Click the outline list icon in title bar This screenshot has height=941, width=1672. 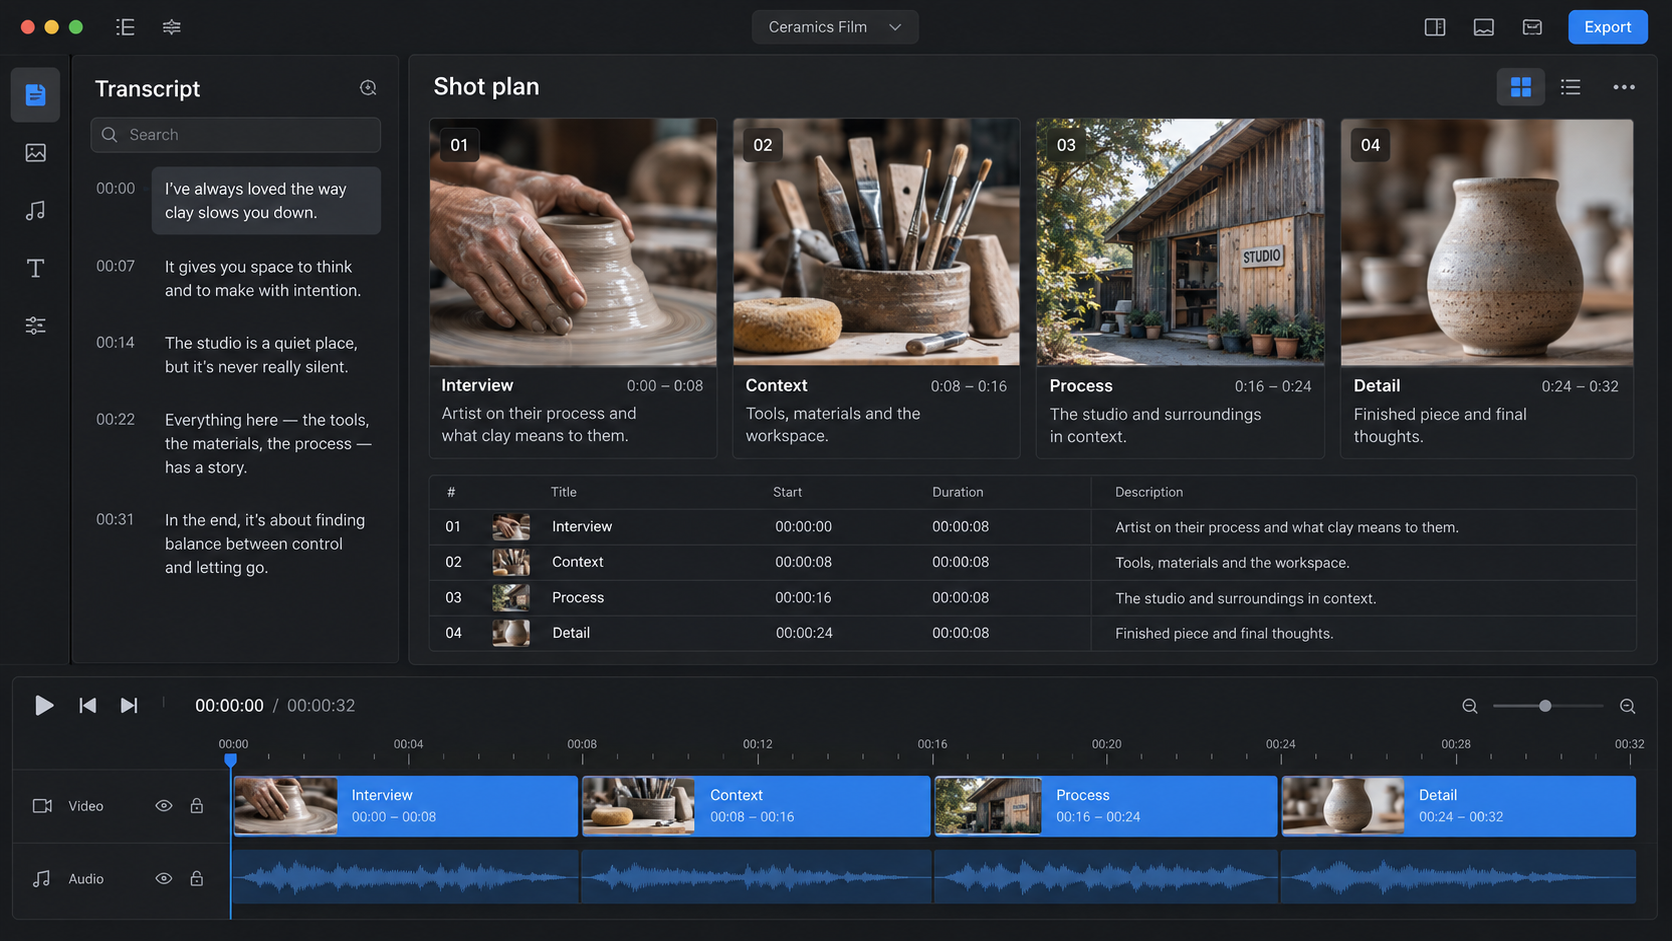[125, 27]
